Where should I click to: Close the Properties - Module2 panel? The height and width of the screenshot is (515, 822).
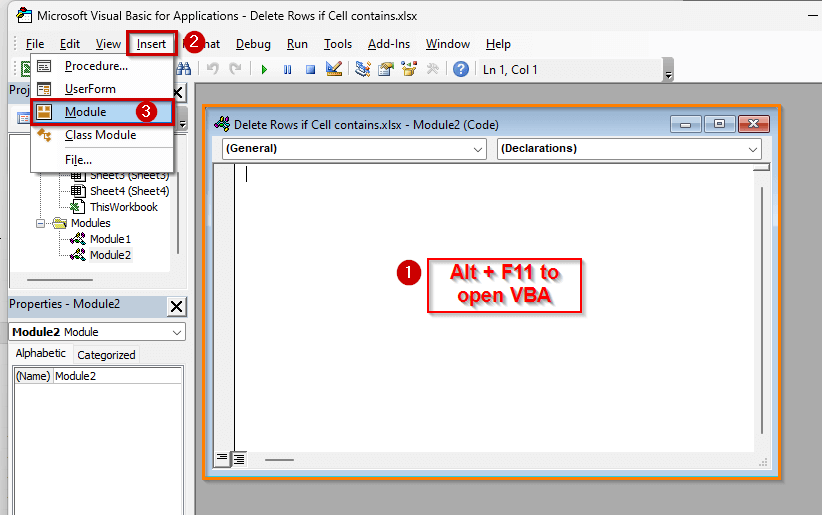click(x=176, y=306)
